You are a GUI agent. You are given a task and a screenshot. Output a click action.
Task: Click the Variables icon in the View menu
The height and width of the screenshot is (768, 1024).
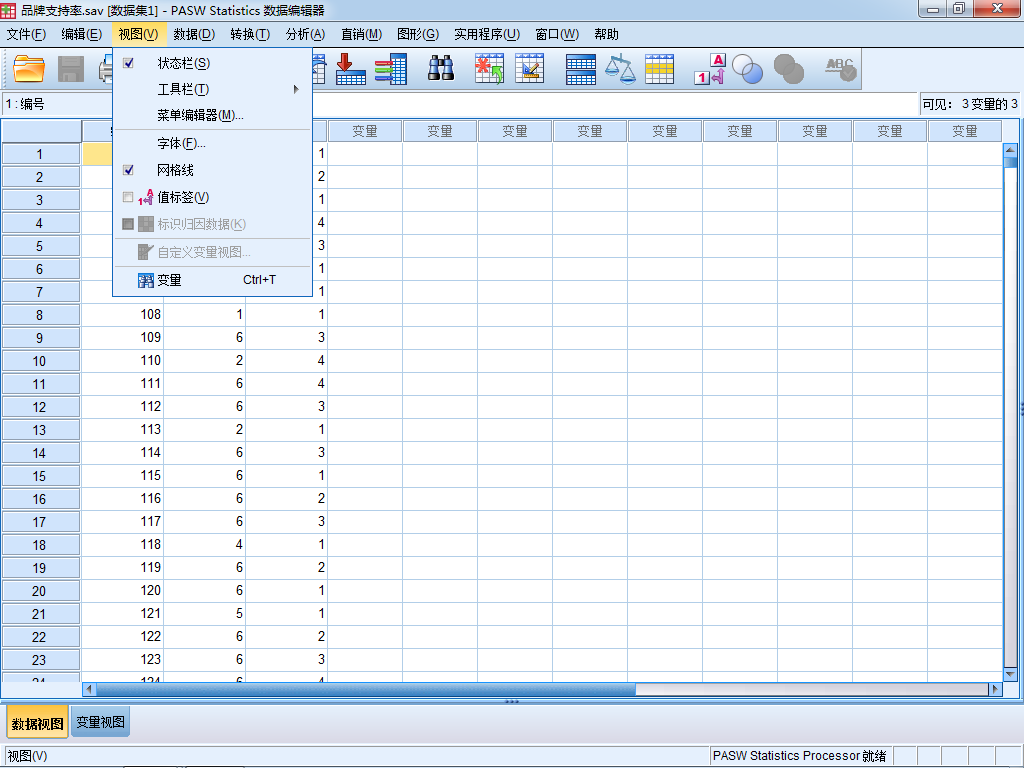click(x=146, y=280)
